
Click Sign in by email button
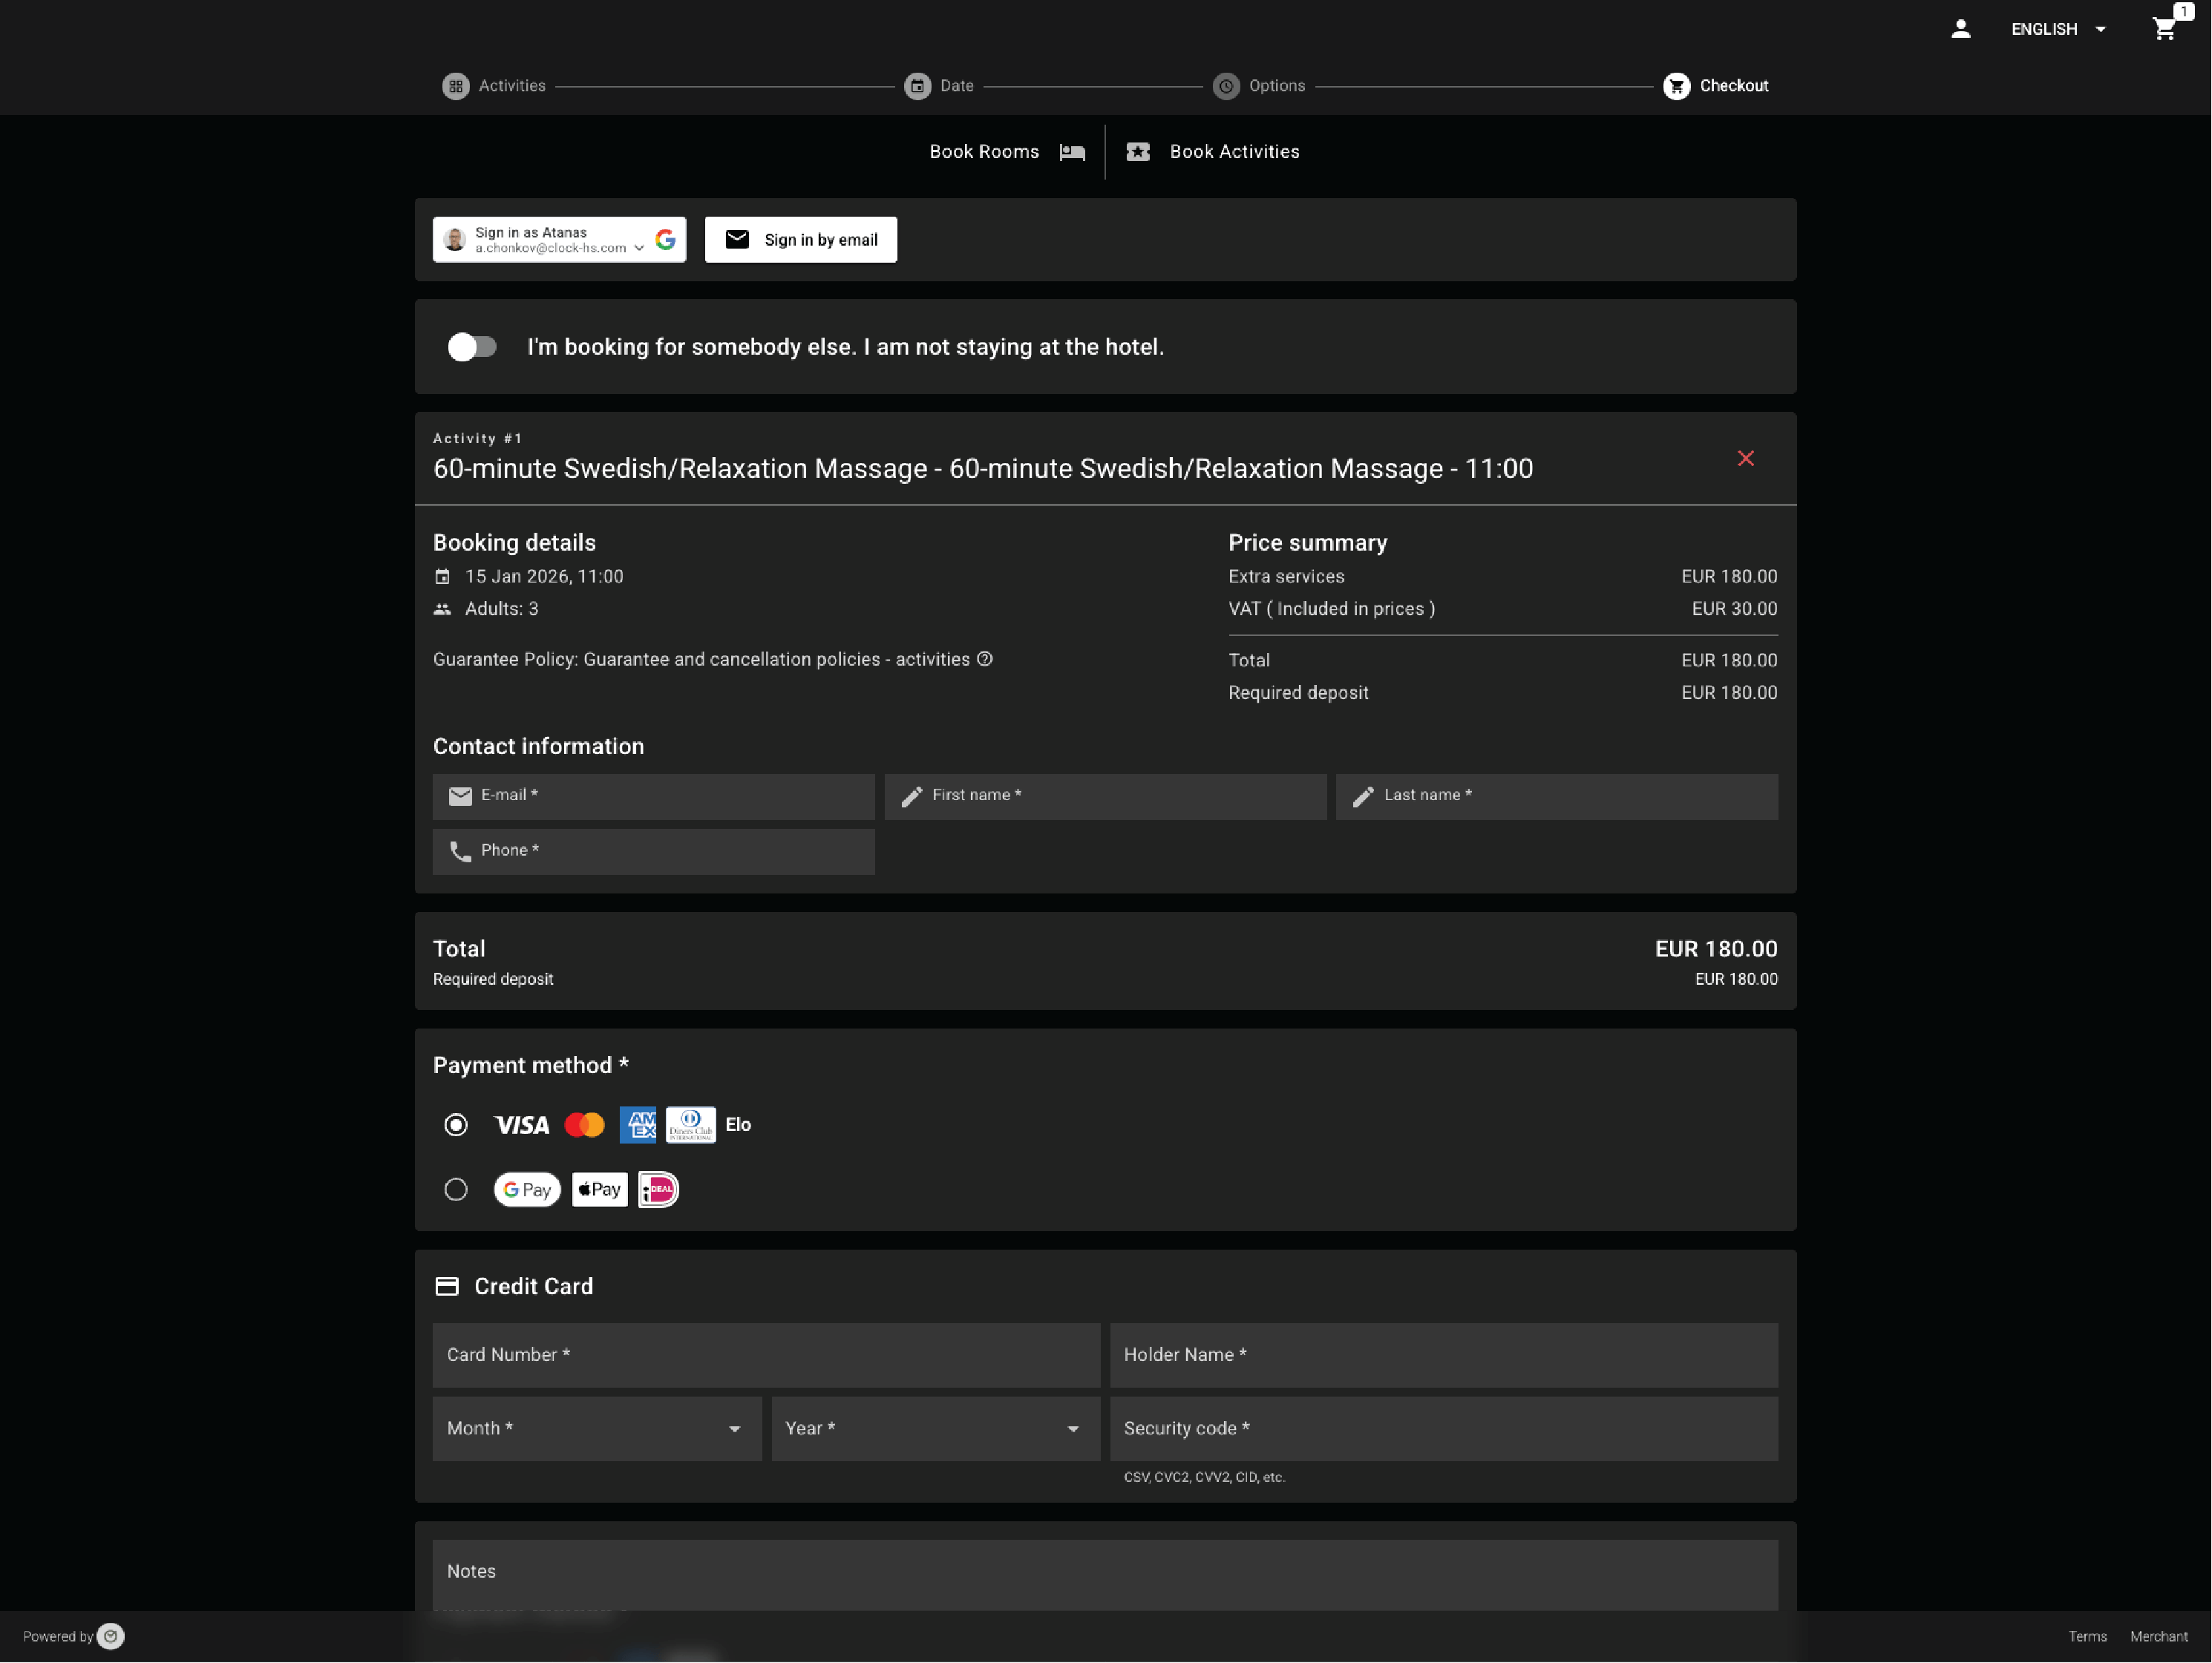coord(800,240)
